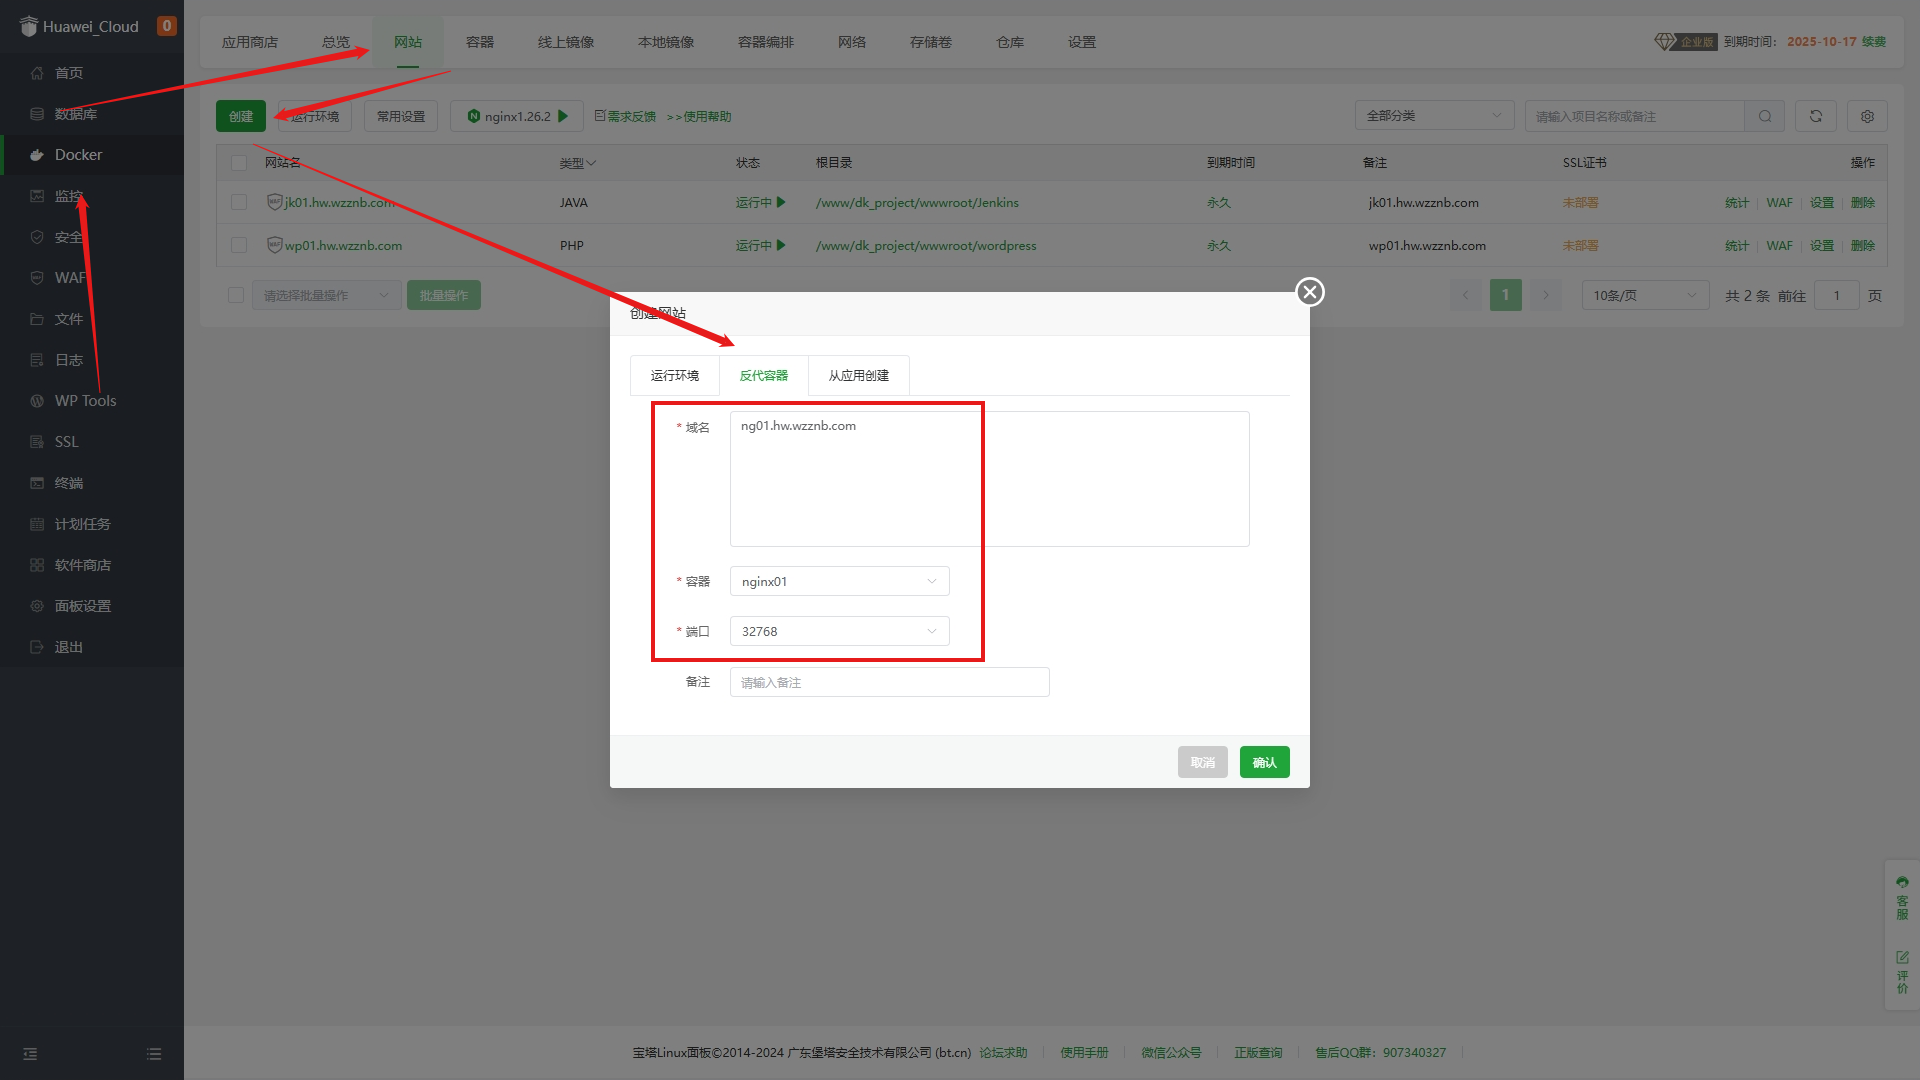
Task: Open the 请选择批量操作 dropdown
Action: pos(326,295)
